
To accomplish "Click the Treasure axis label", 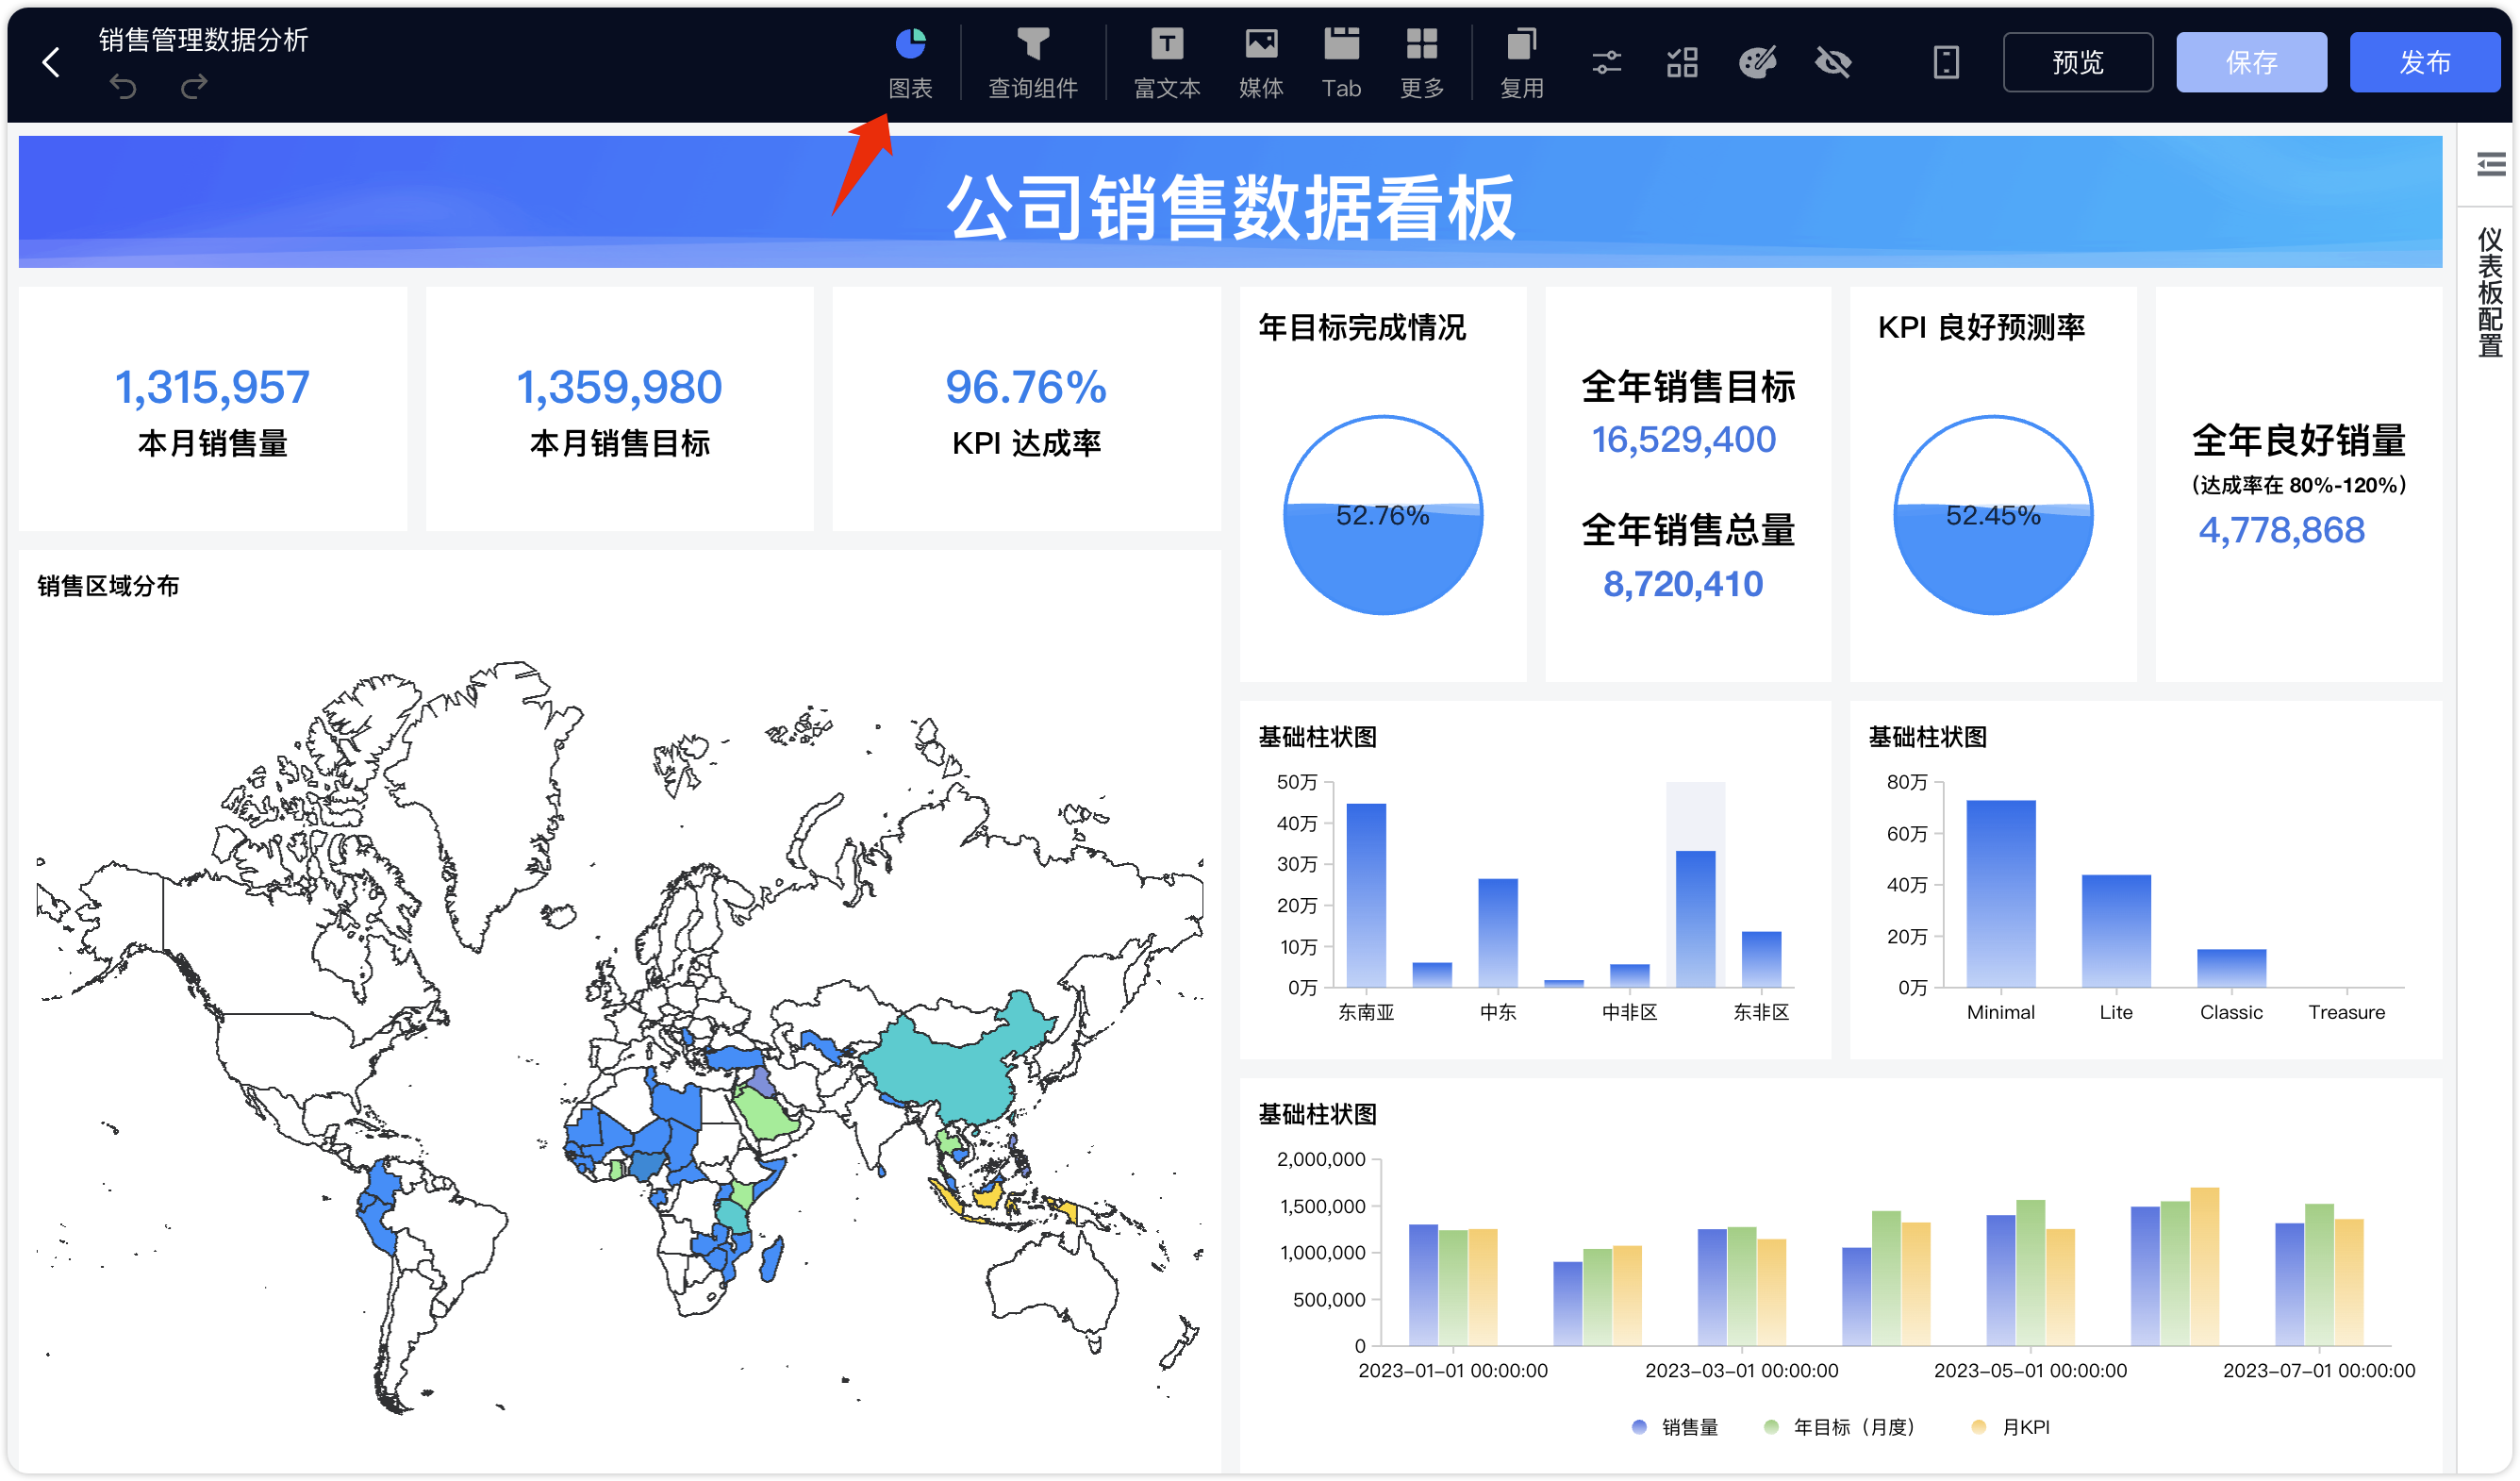I will pyautogui.click(x=2346, y=1012).
